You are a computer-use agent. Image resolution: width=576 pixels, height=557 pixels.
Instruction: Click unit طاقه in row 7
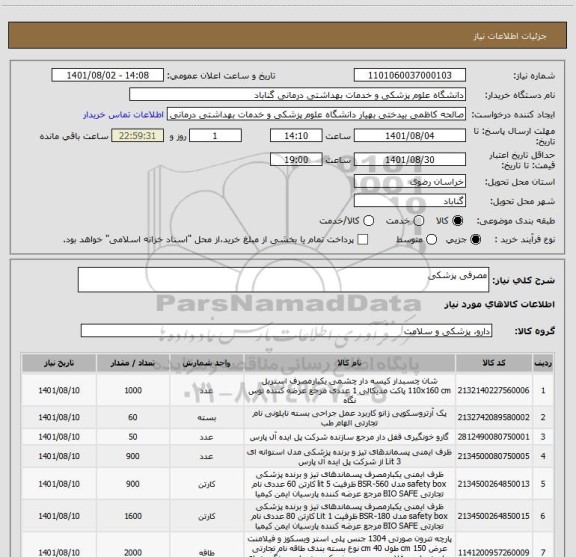[206, 553]
